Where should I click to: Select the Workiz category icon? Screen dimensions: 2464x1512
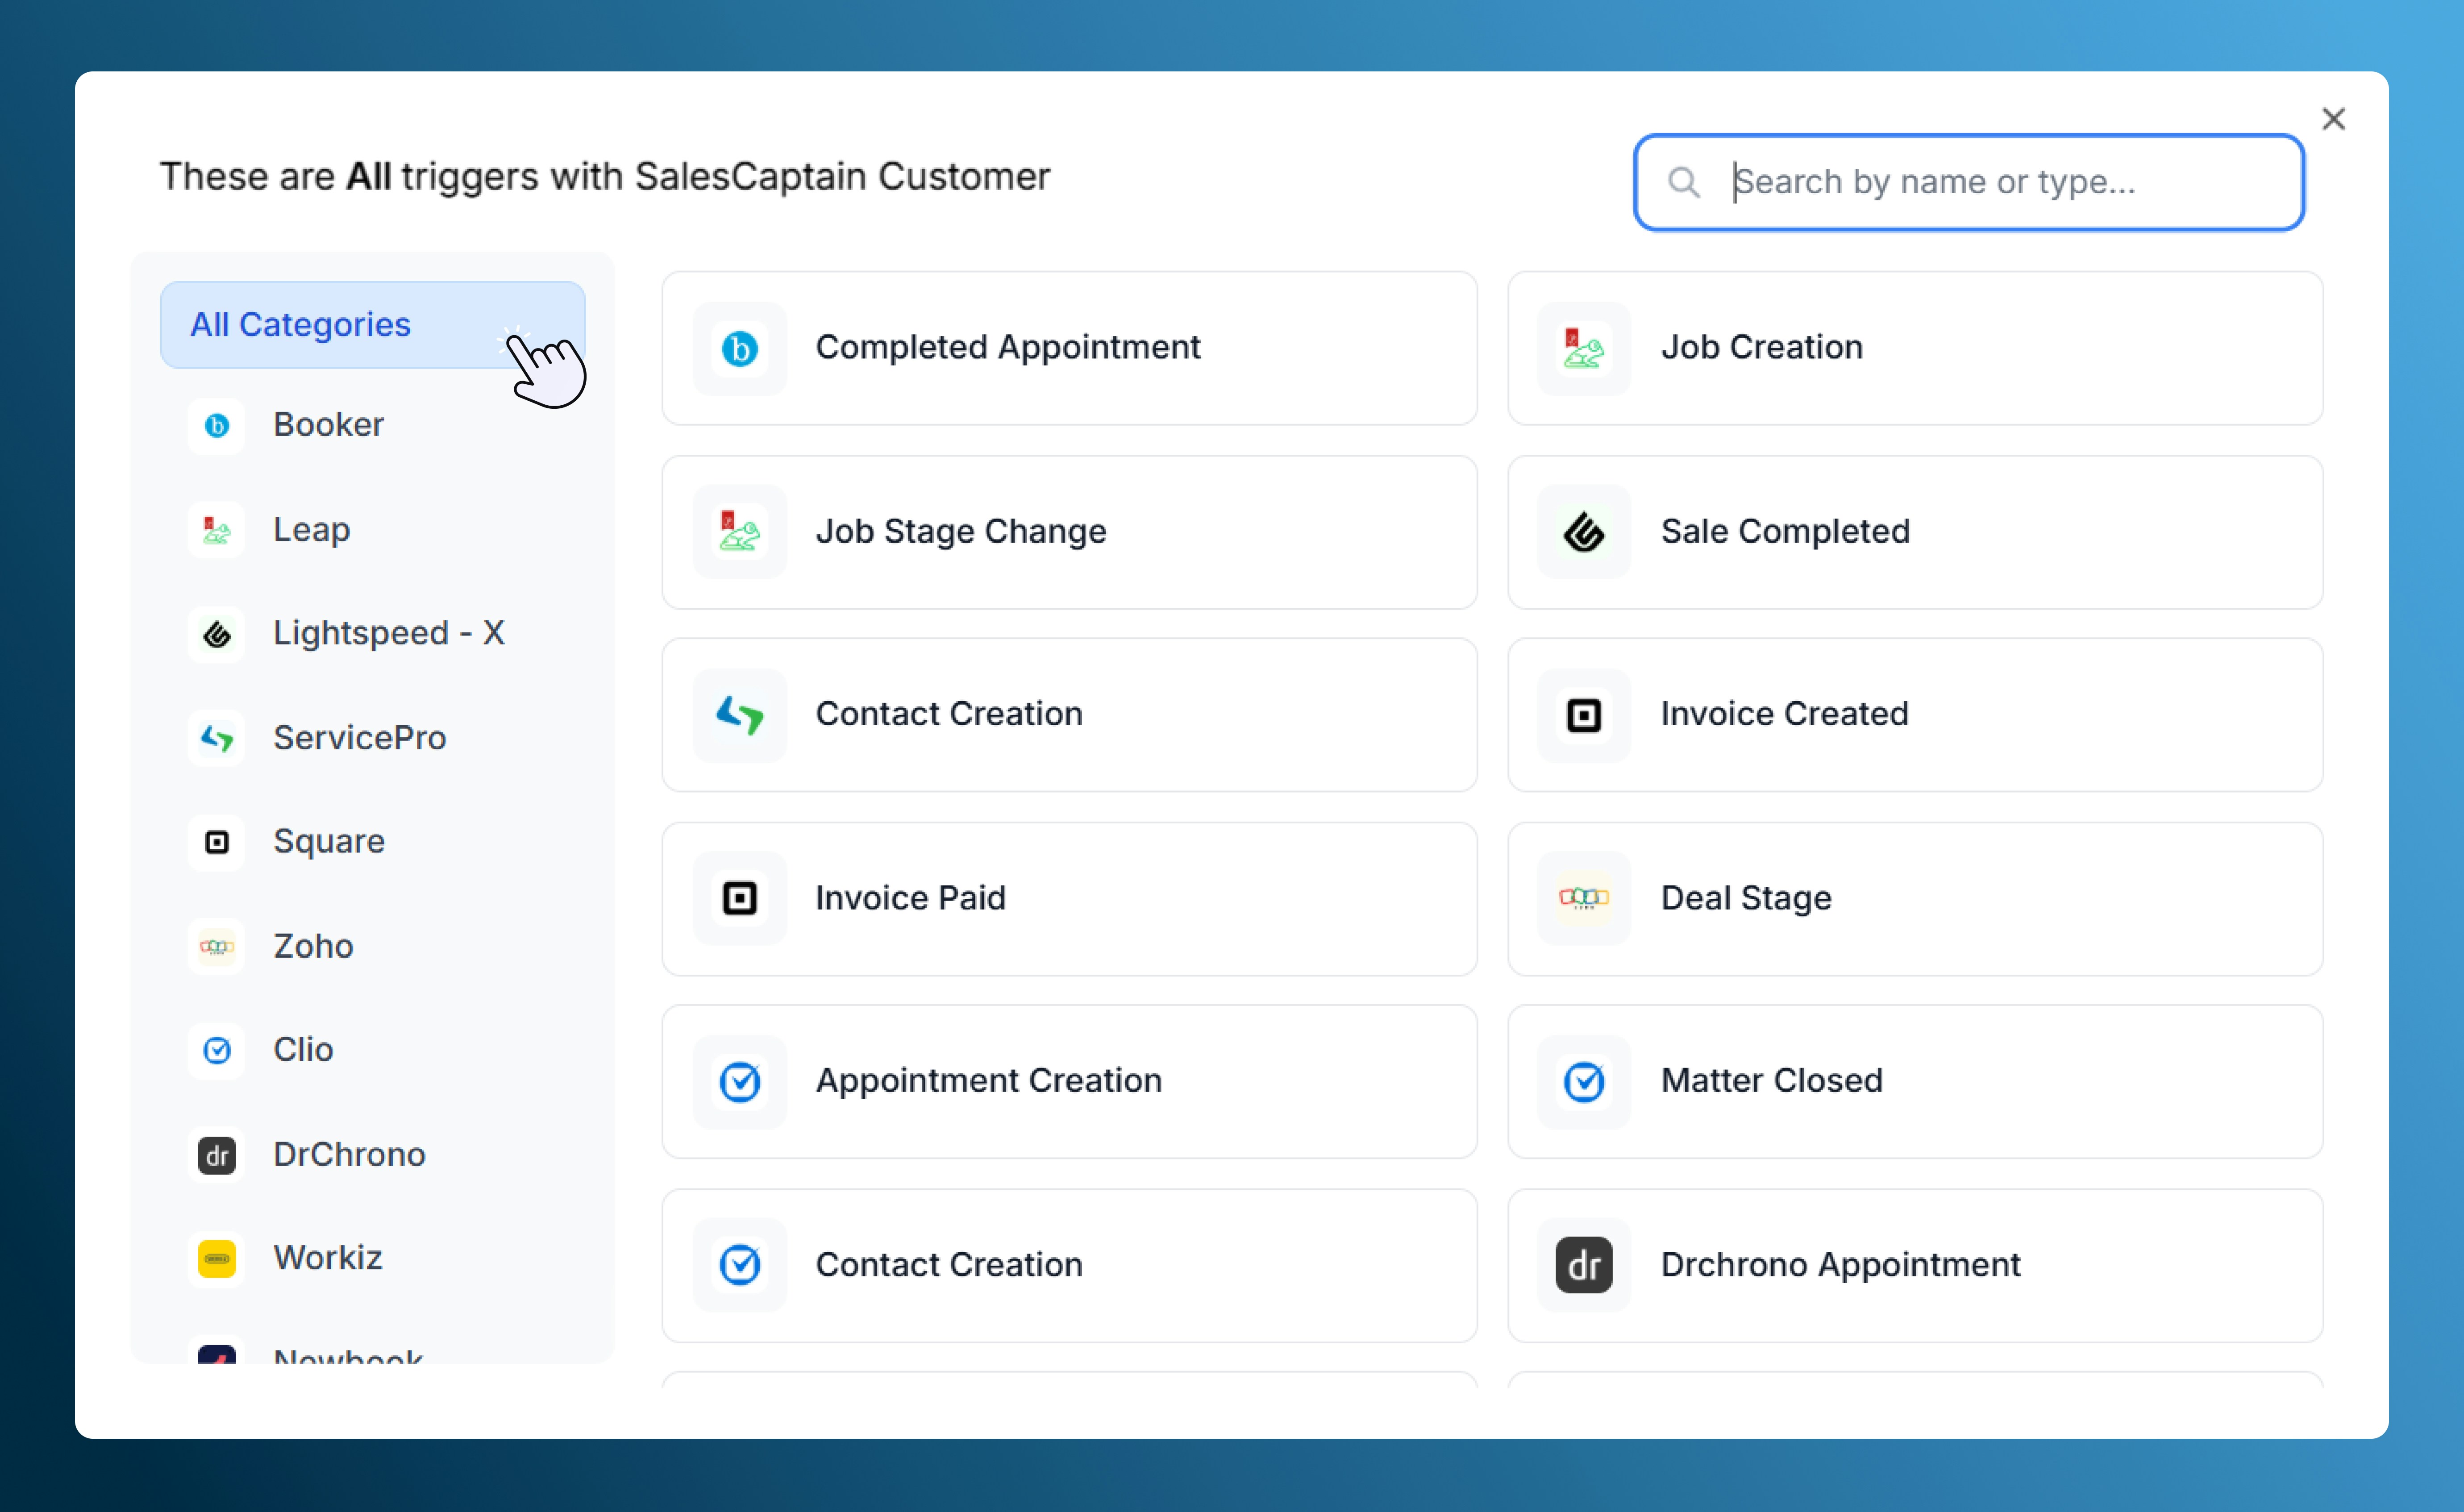pyautogui.click(x=217, y=1259)
